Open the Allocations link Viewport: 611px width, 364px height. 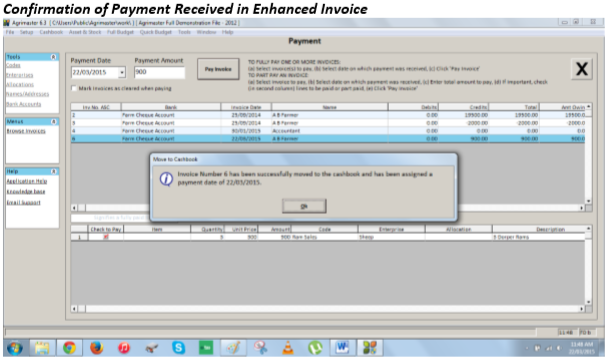point(20,84)
